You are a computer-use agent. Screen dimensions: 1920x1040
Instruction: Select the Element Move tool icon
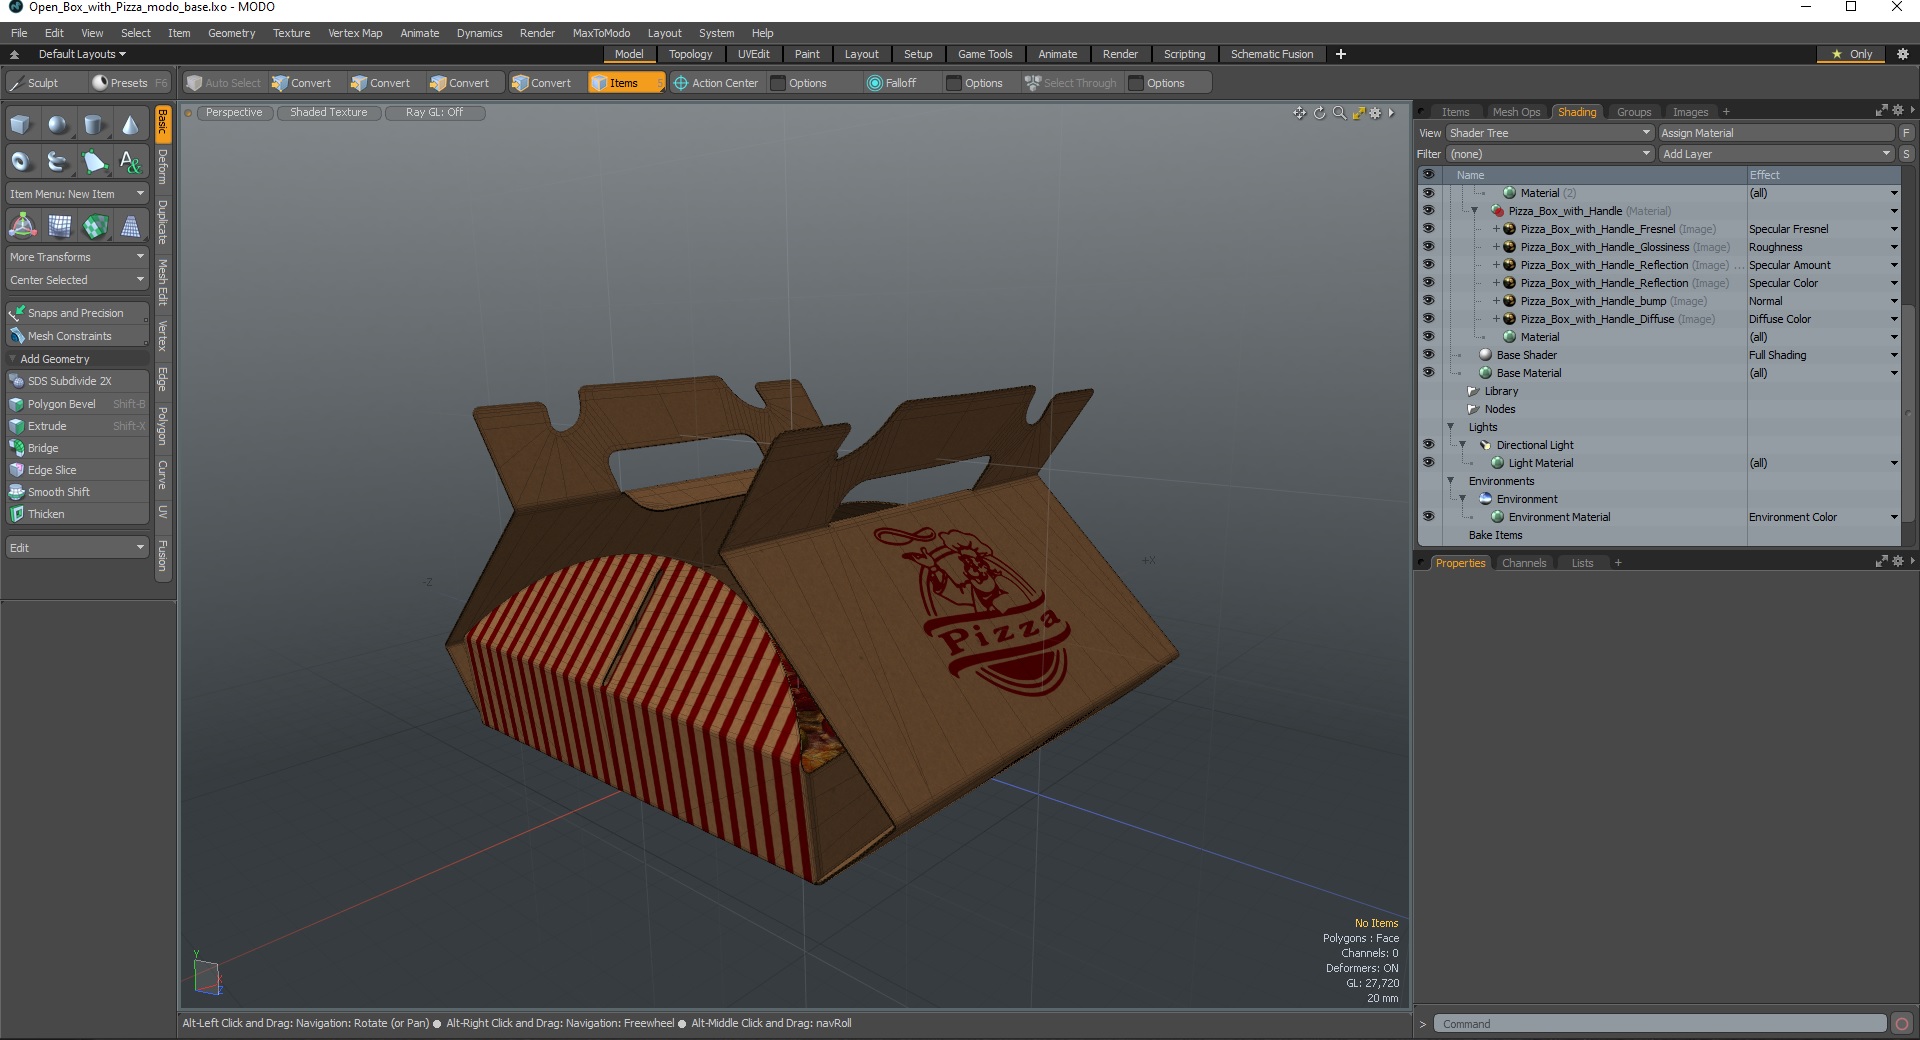pos(95,227)
